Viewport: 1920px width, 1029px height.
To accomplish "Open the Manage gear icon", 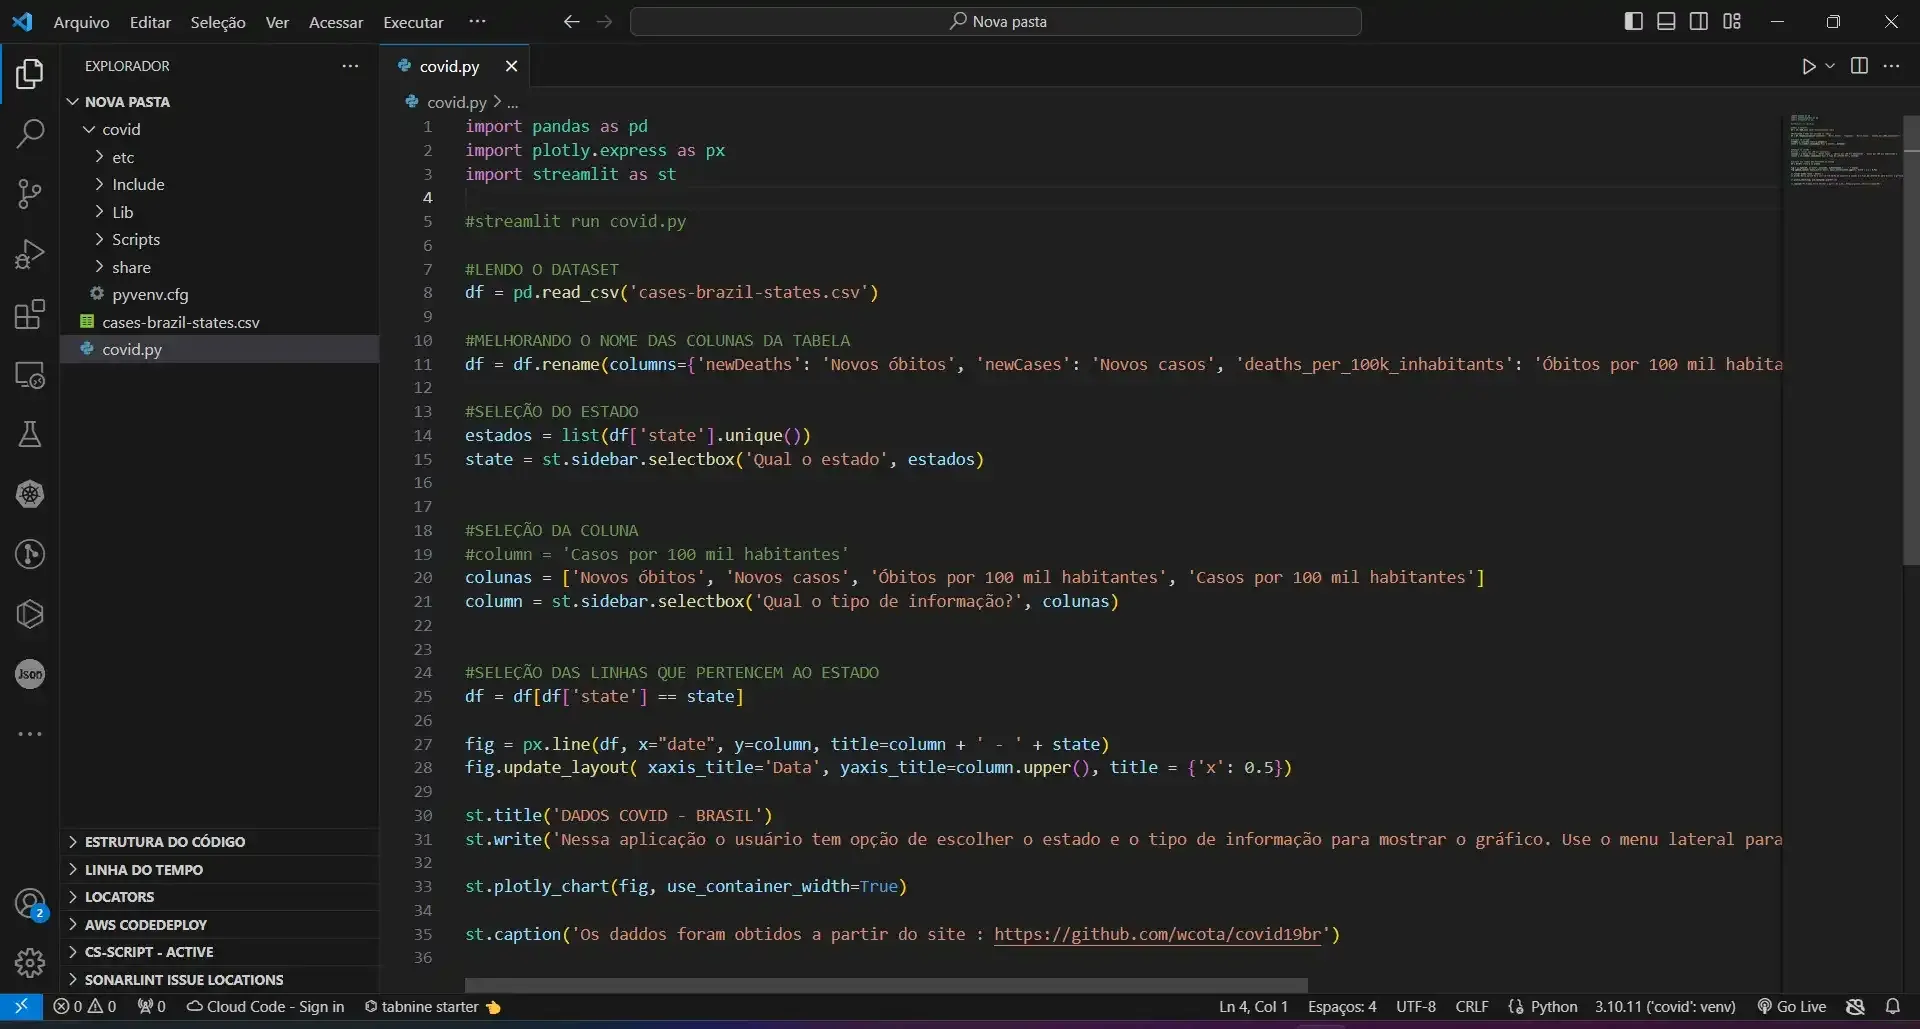I will pyautogui.click(x=30, y=963).
